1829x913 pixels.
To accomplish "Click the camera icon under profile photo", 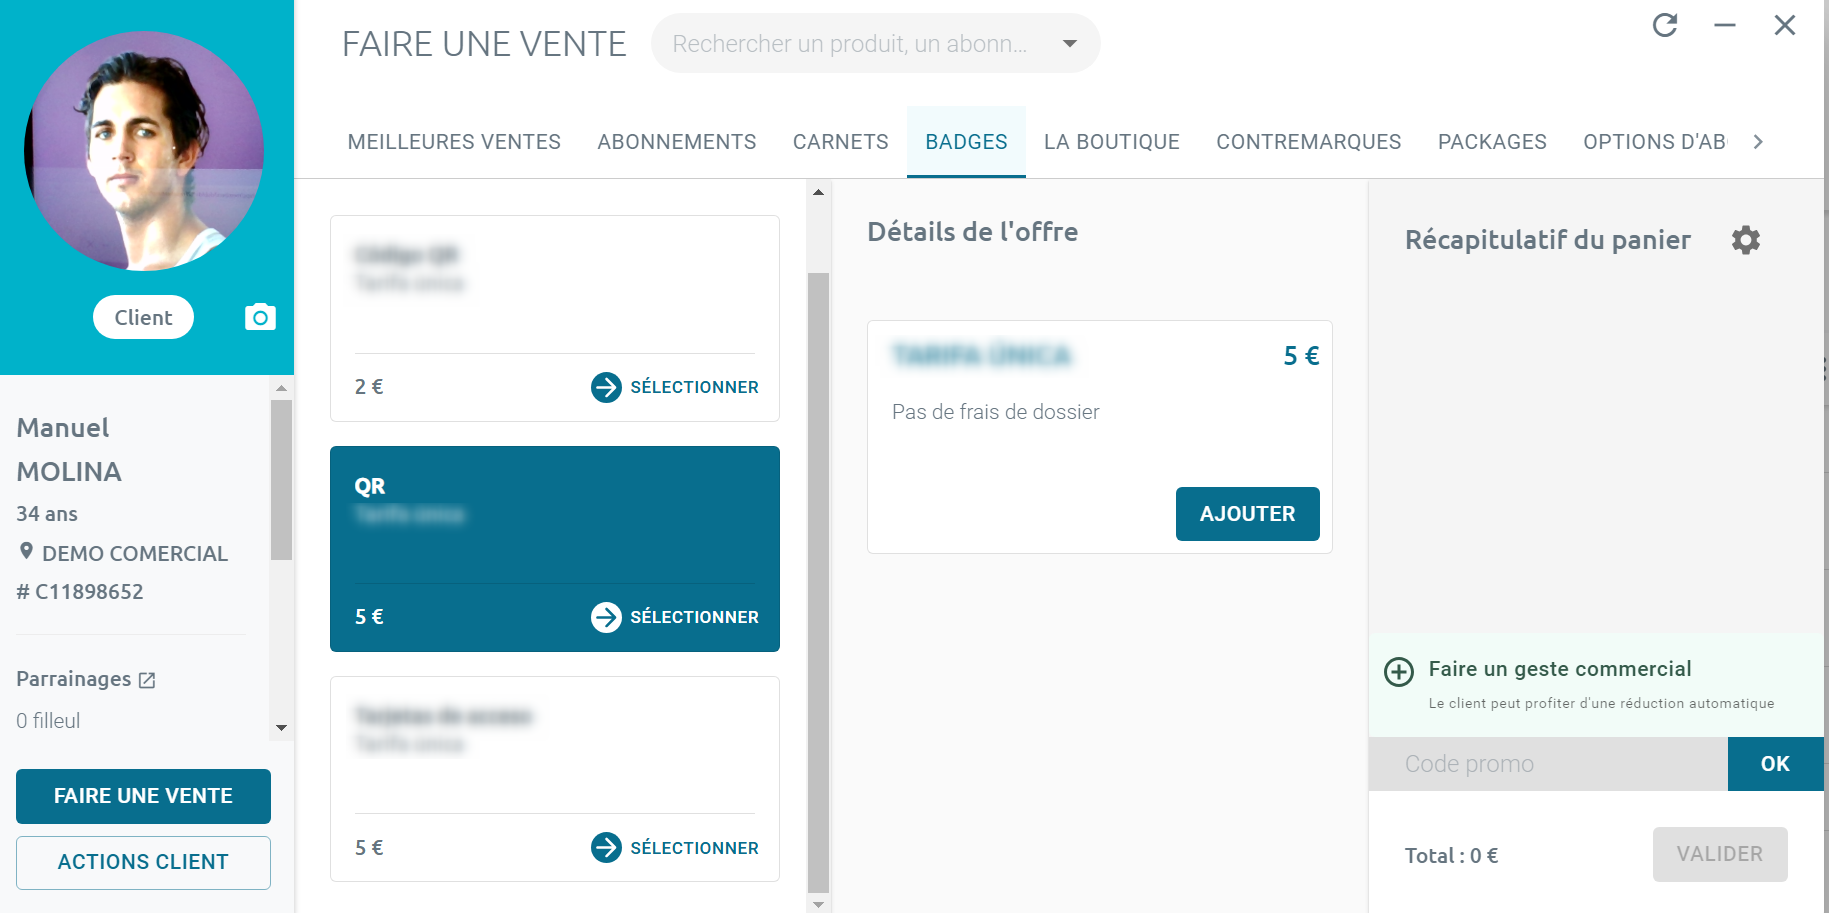I will coord(260,317).
